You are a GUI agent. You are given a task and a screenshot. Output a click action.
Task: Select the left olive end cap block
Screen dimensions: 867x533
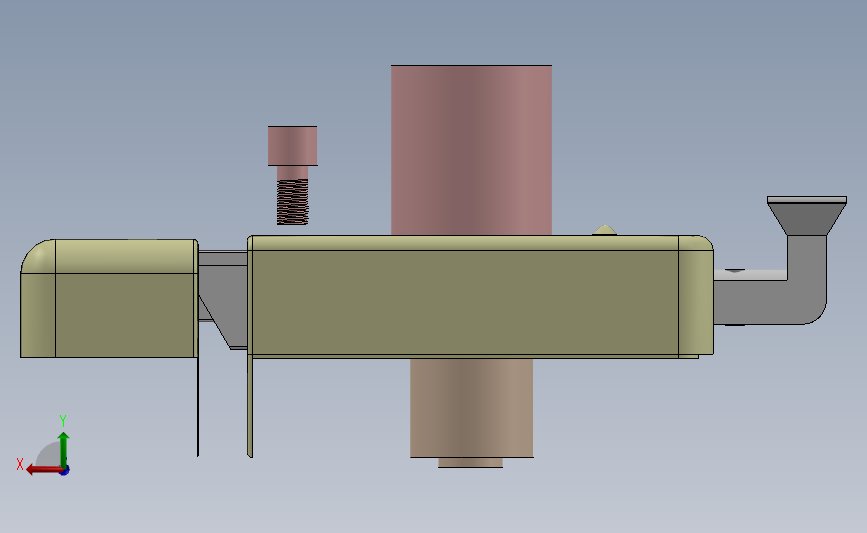pyautogui.click(x=109, y=299)
